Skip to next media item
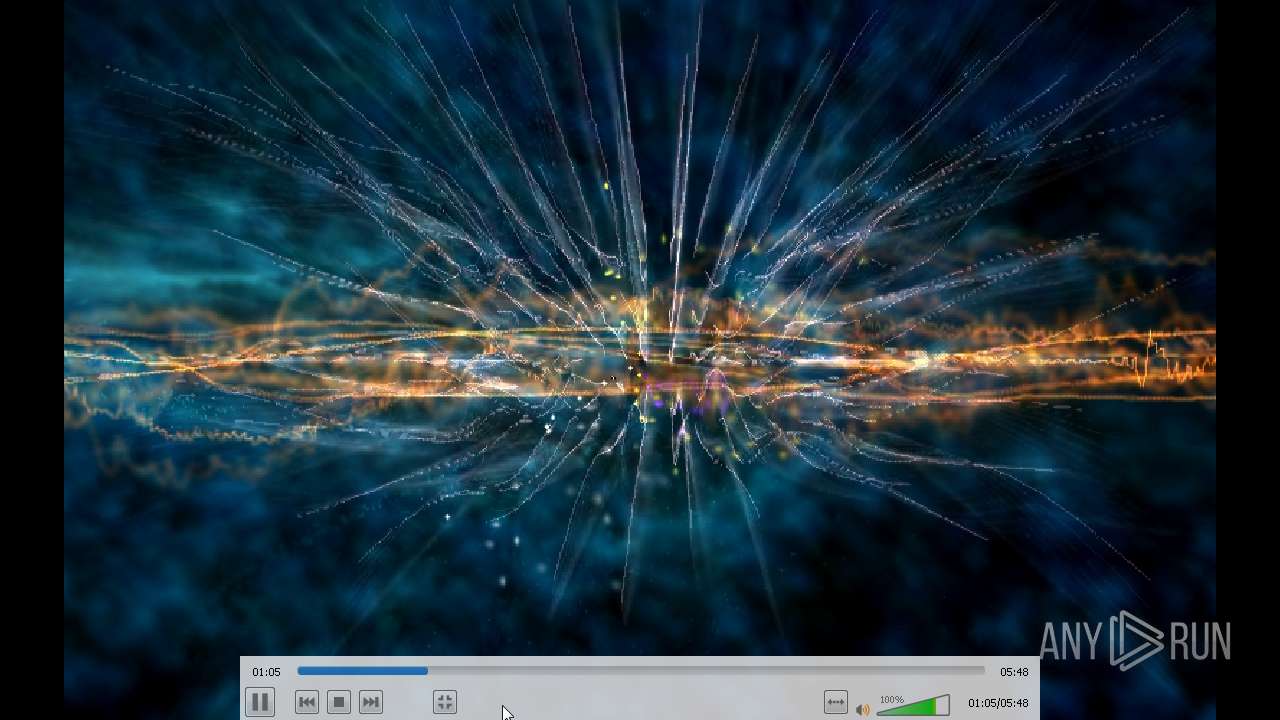The height and width of the screenshot is (720, 1280). [x=371, y=703]
